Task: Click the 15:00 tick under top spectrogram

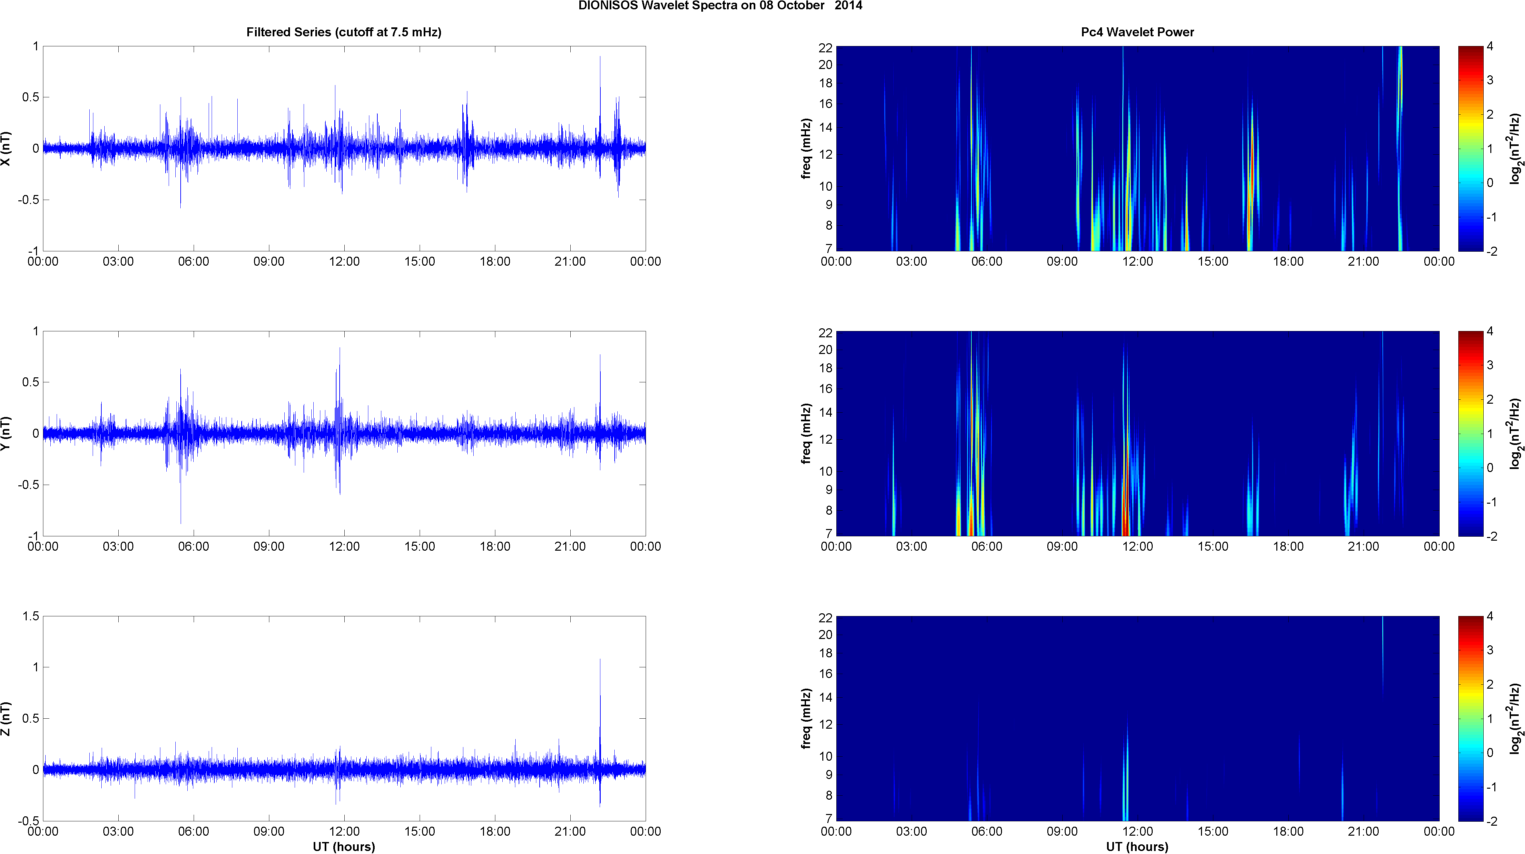Action: point(1213,262)
